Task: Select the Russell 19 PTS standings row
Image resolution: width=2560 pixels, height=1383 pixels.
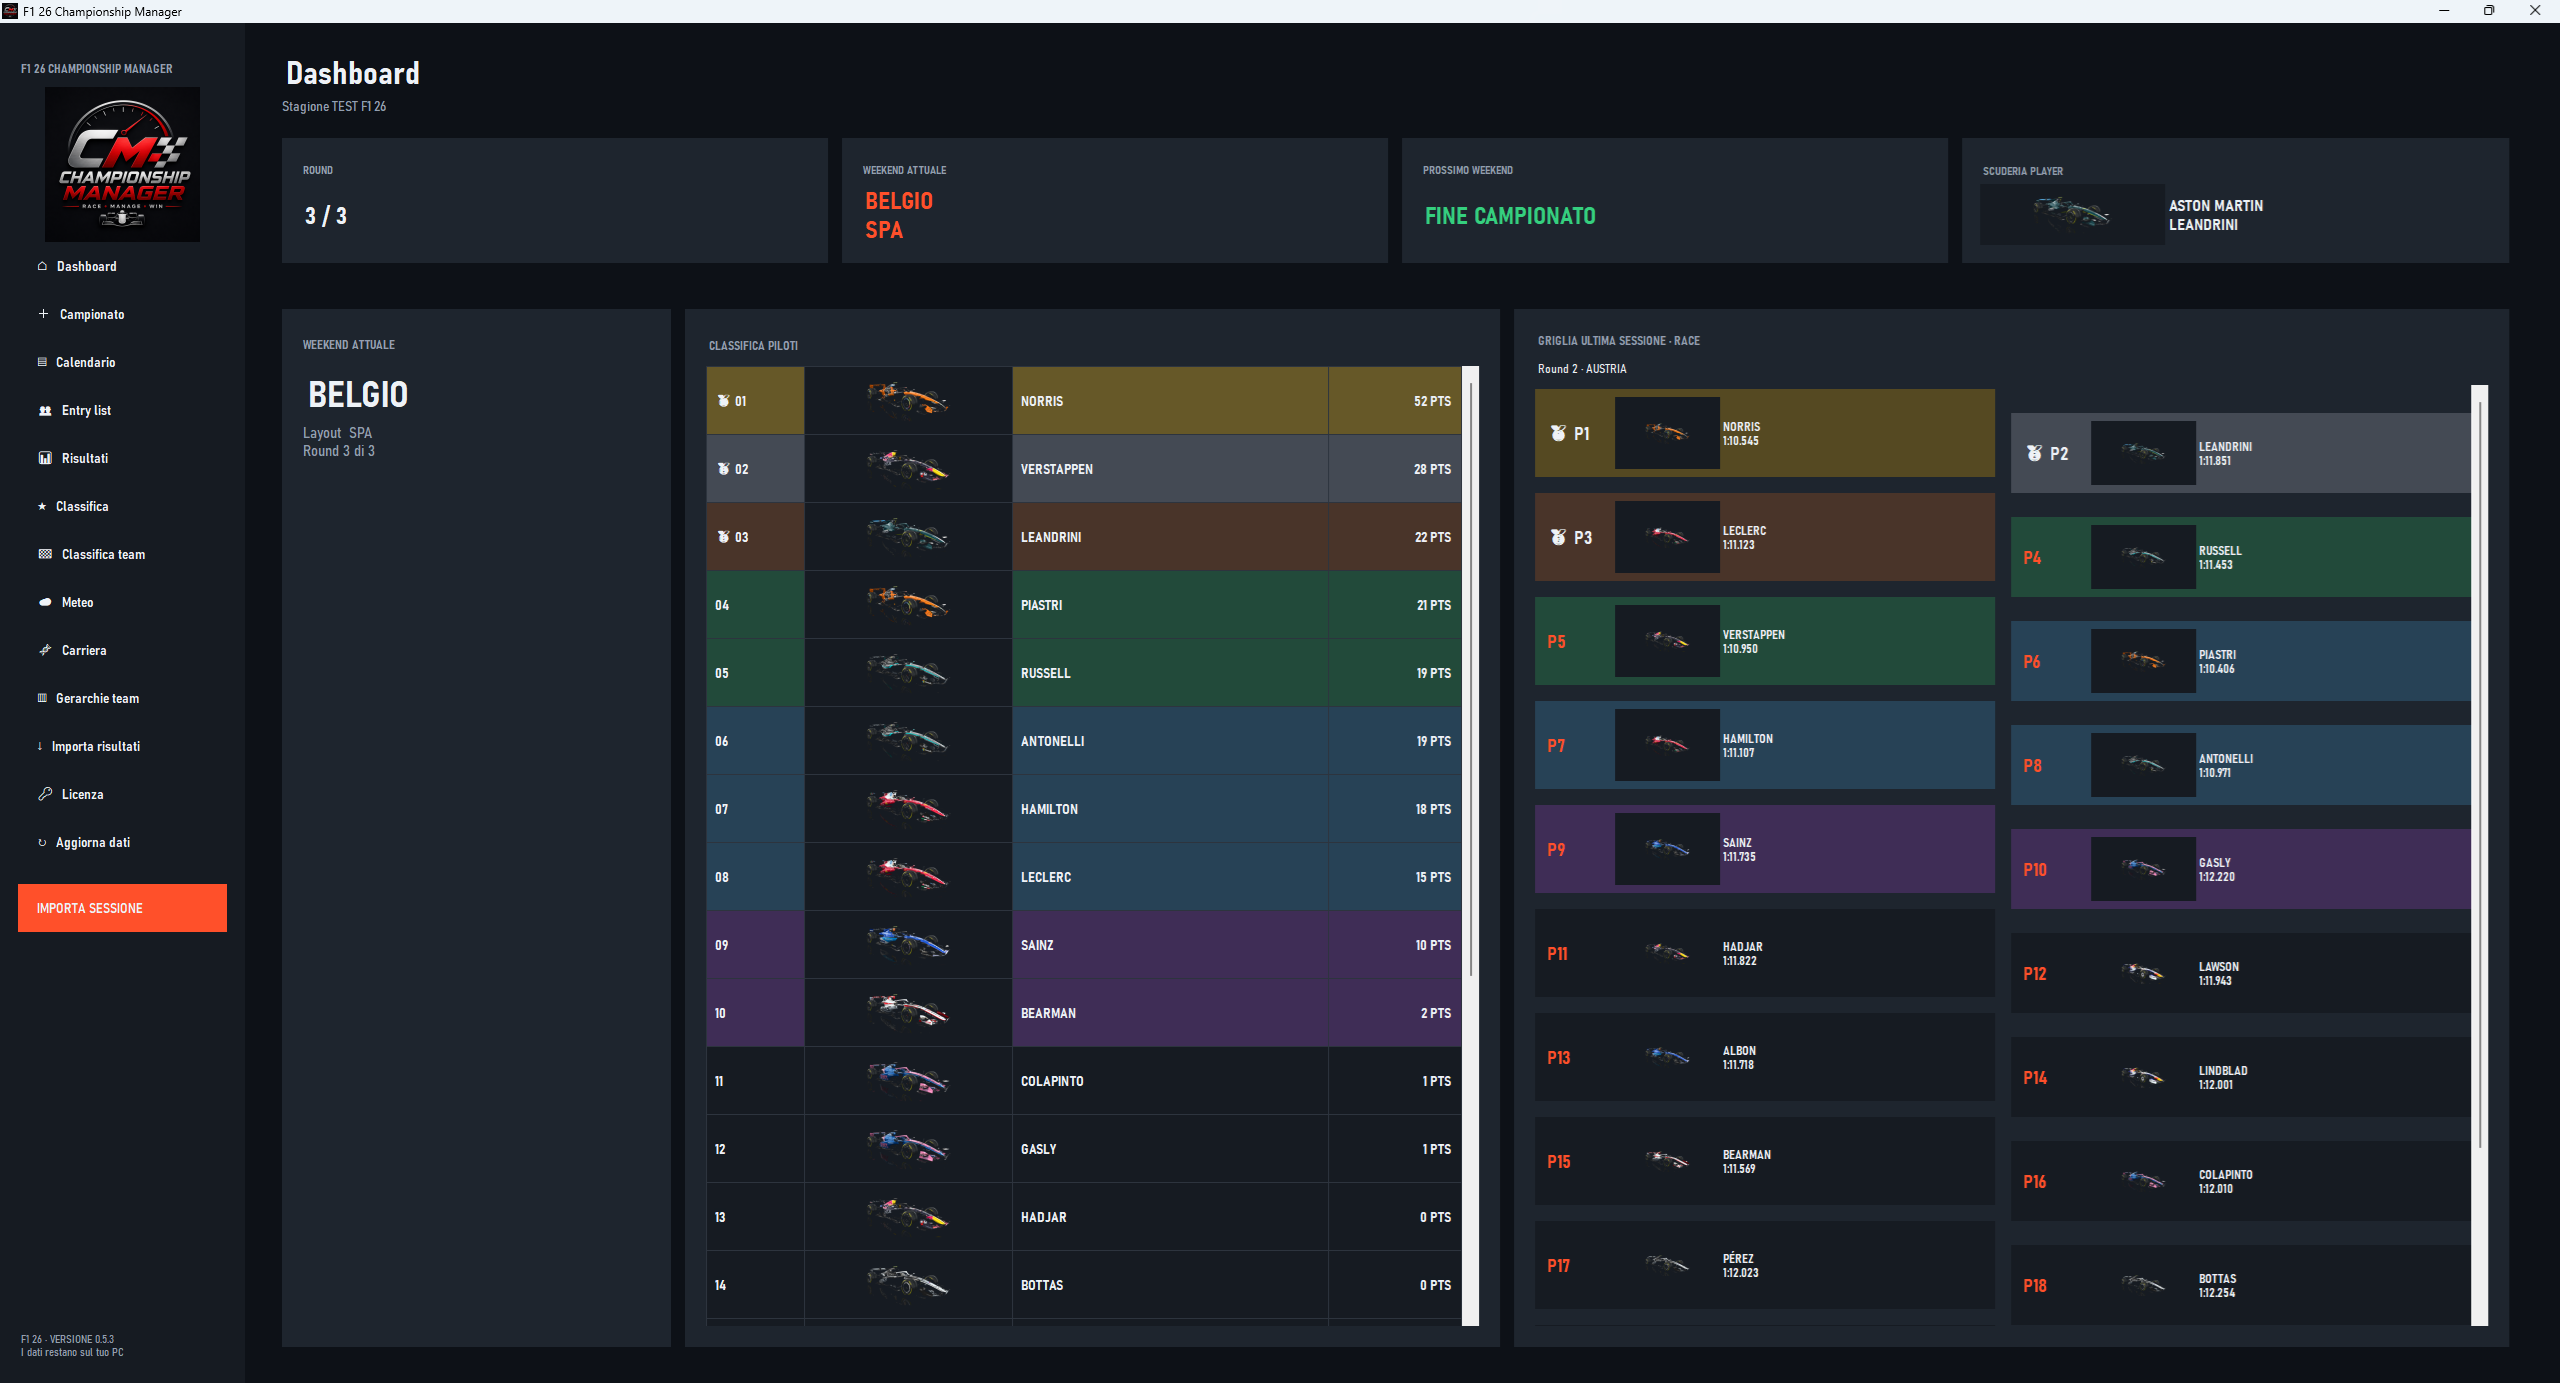Action: tap(1084, 673)
